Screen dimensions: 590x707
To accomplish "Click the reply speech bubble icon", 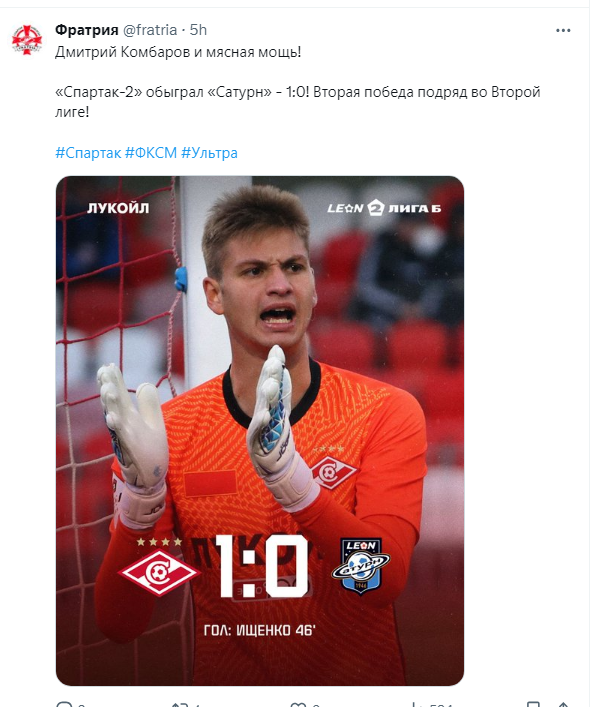I will pyautogui.click(x=64, y=704).
